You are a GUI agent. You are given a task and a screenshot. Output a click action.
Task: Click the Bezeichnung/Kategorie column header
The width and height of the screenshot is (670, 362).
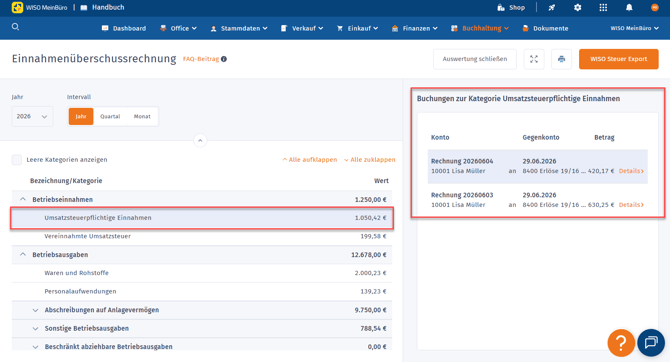click(66, 181)
